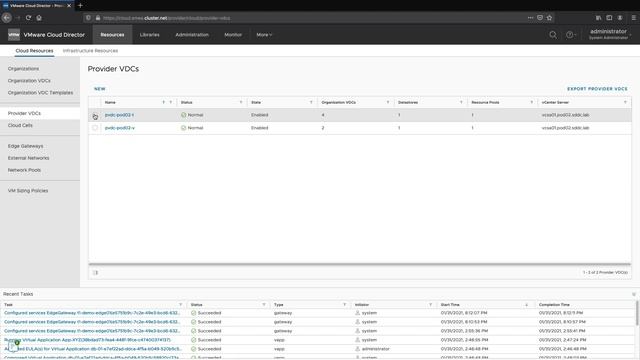This screenshot has height=360, width=640.
Task: Filter the Organization VDCs column
Action: 388,102
